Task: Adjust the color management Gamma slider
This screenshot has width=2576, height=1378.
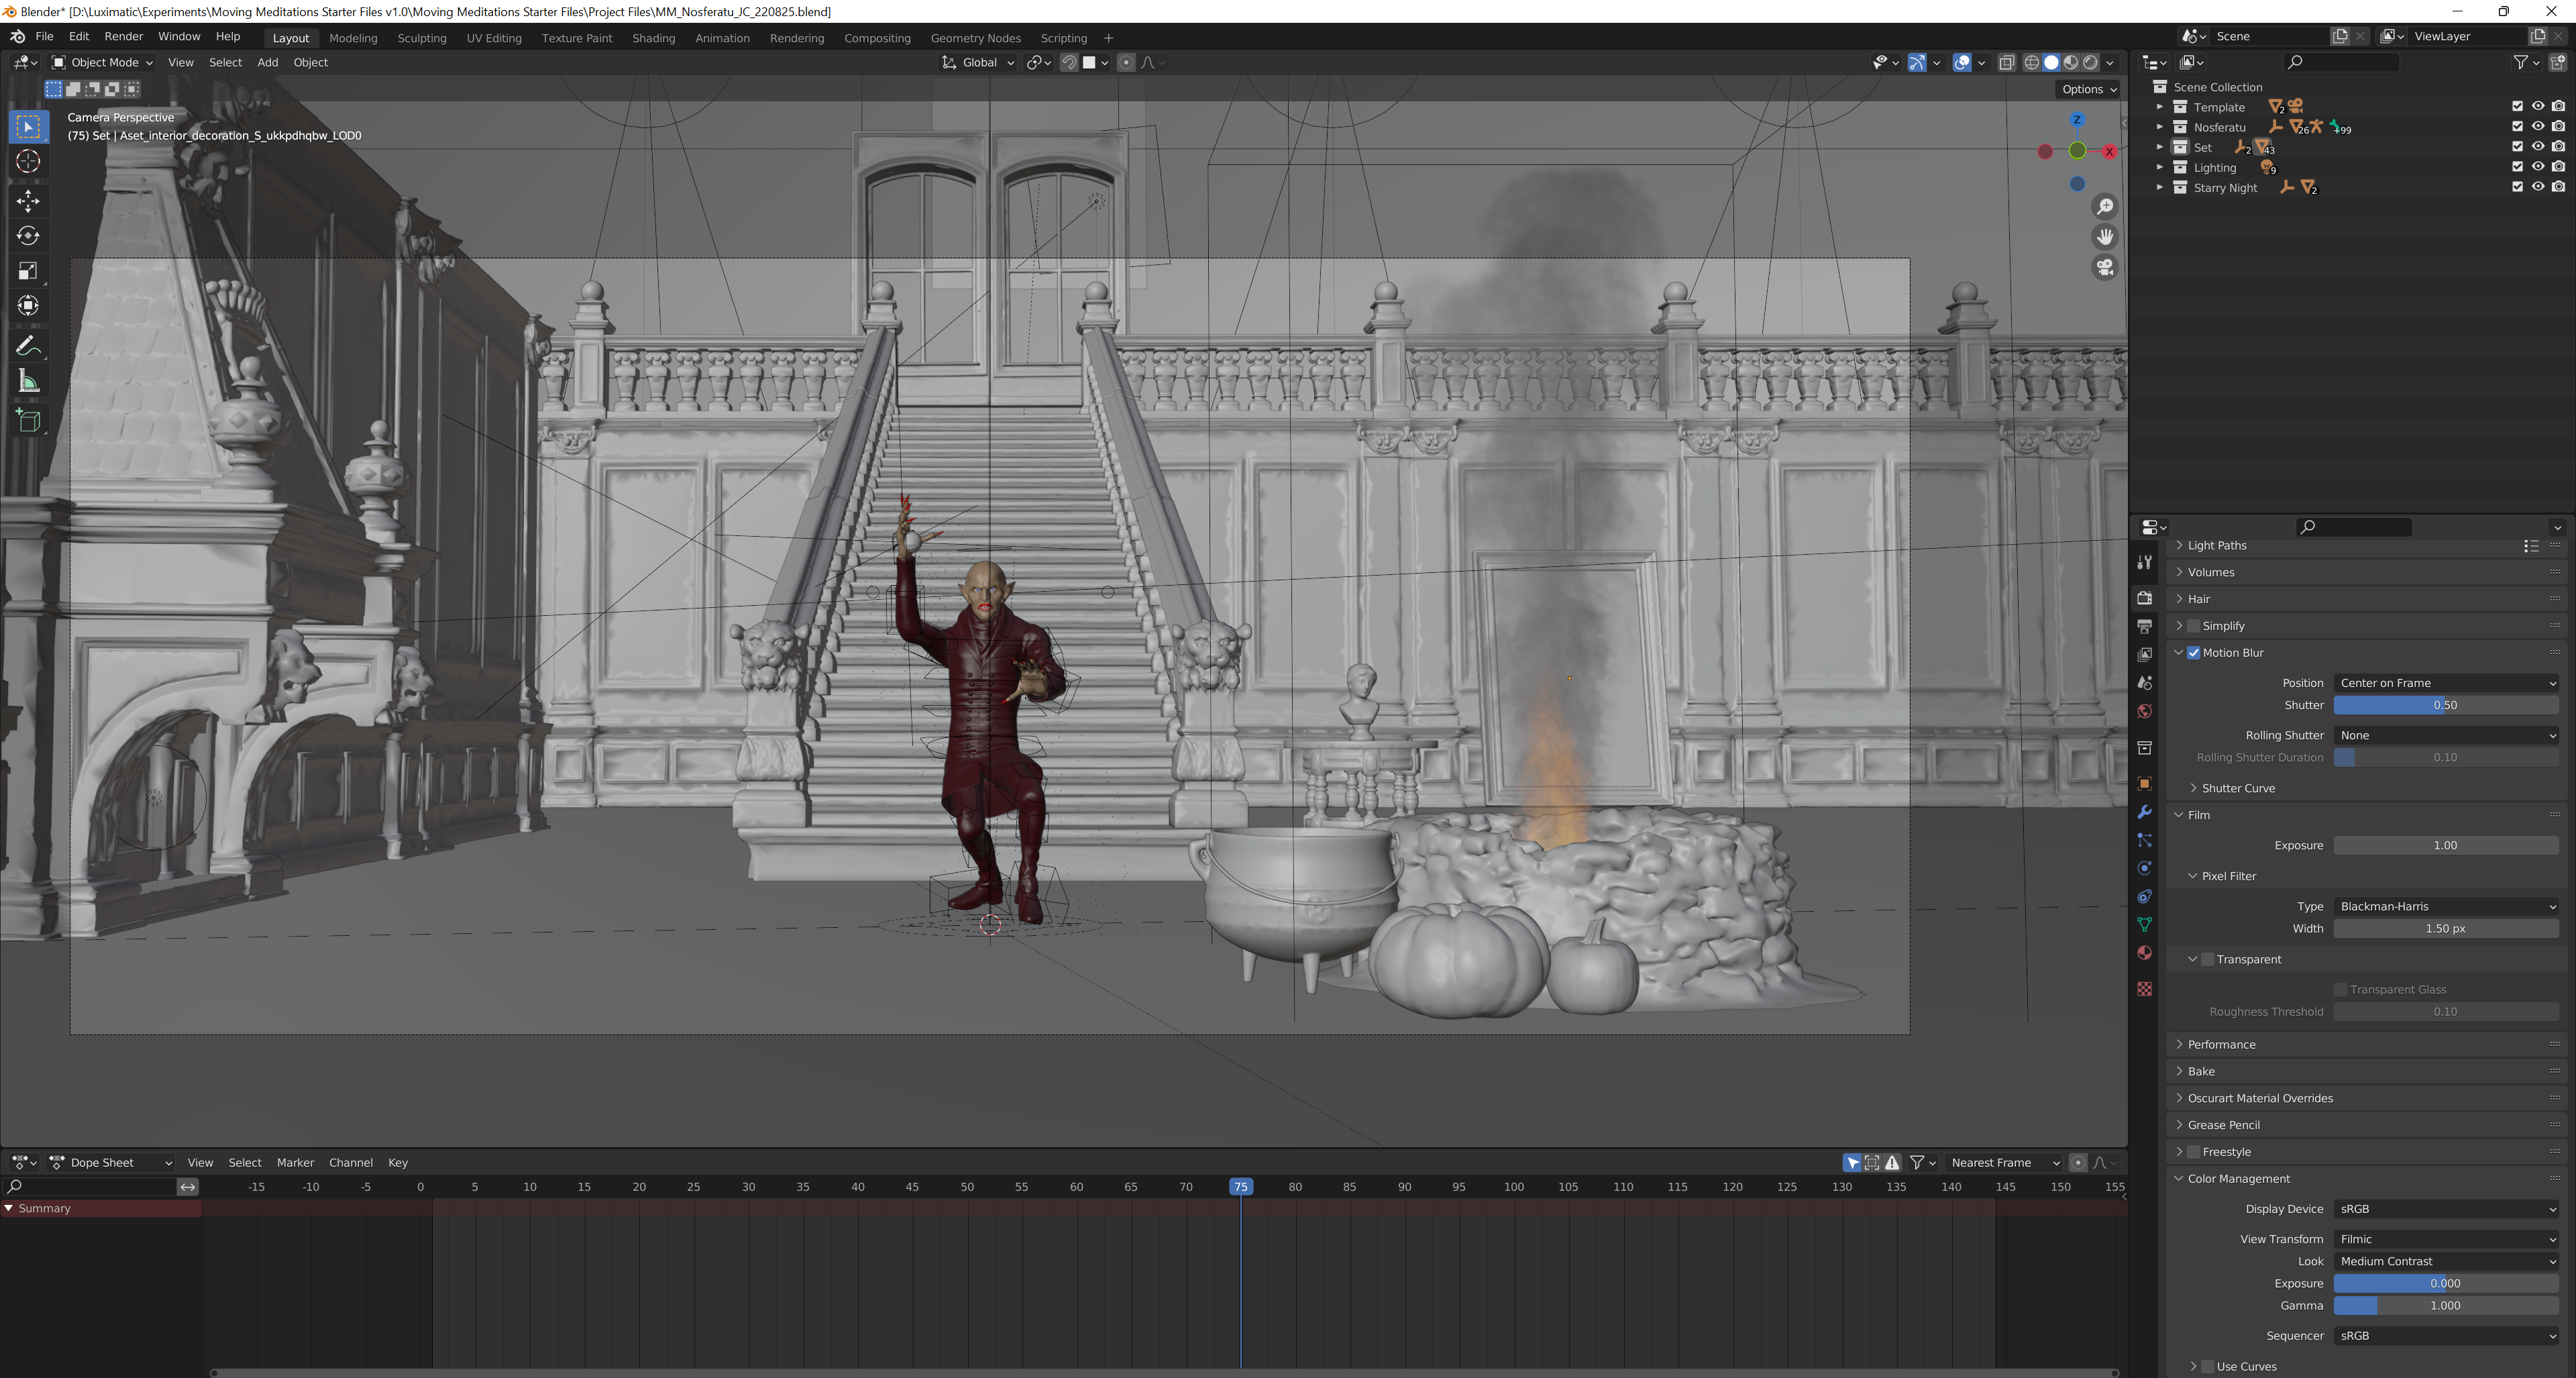Action: pos(2445,1305)
